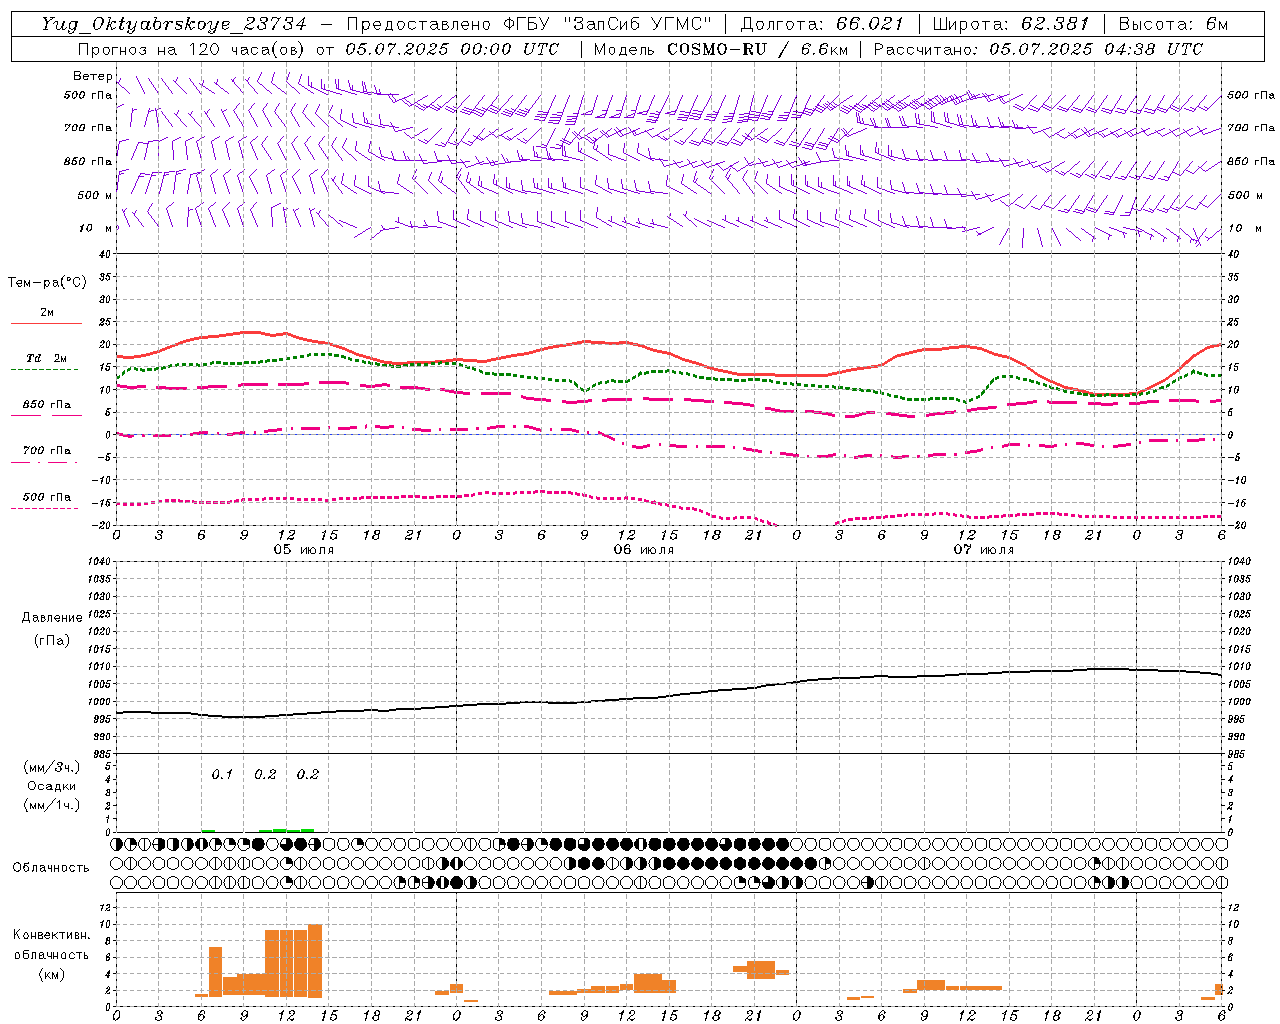Click the Давление pressure panel title
1280x1024 pixels.
pos(52,617)
